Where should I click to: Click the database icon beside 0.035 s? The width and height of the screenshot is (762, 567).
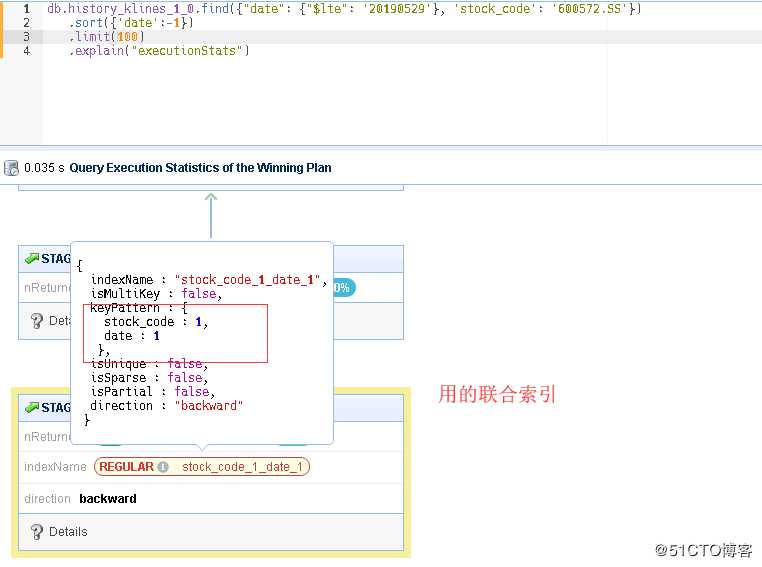click(11, 168)
